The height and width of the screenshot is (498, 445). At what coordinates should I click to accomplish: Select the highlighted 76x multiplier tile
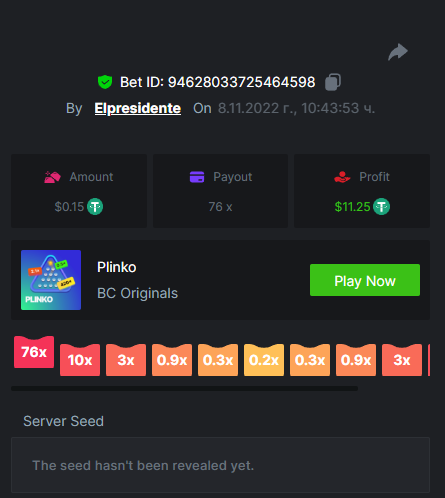pos(34,352)
